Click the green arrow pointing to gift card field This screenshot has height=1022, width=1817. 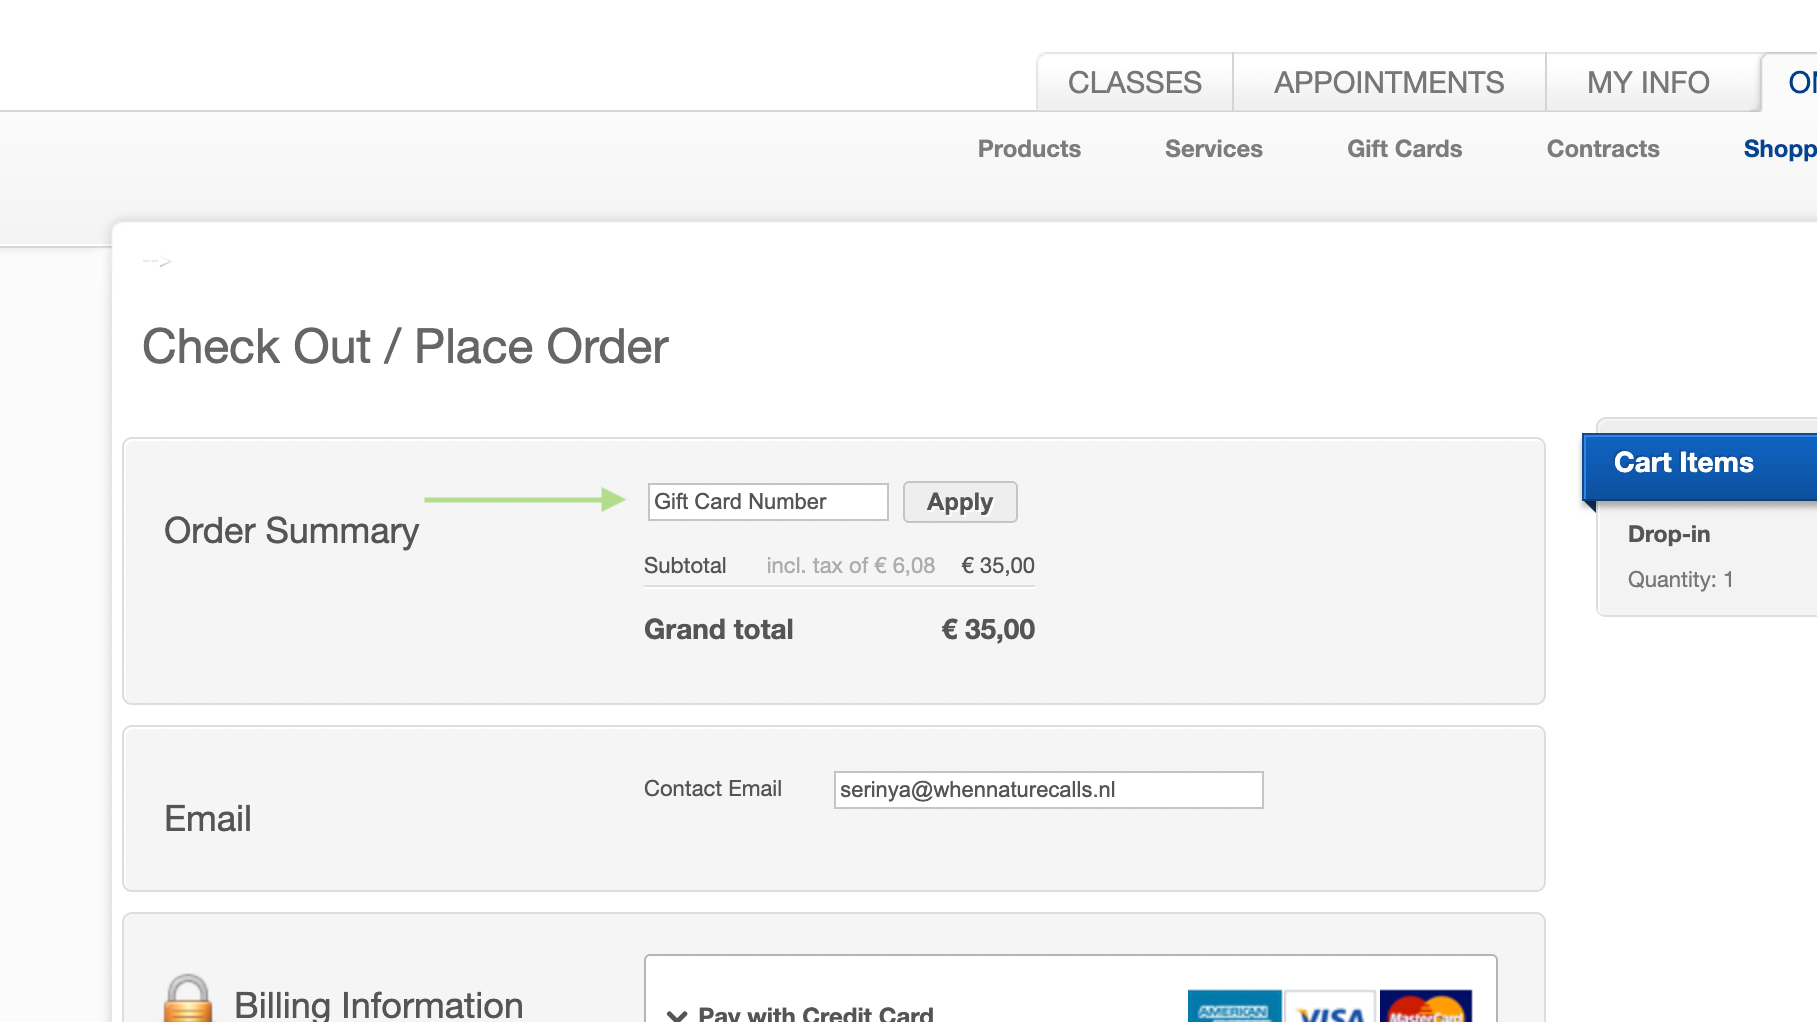click(x=524, y=499)
